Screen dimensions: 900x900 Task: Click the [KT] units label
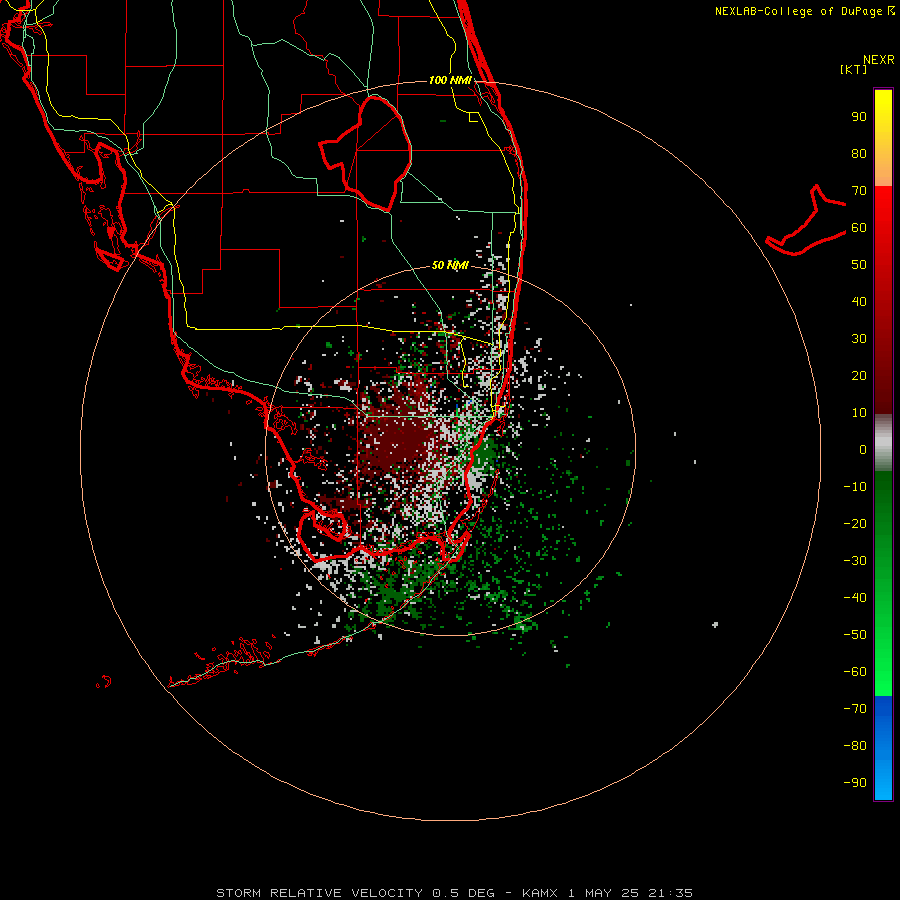[x=853, y=69]
